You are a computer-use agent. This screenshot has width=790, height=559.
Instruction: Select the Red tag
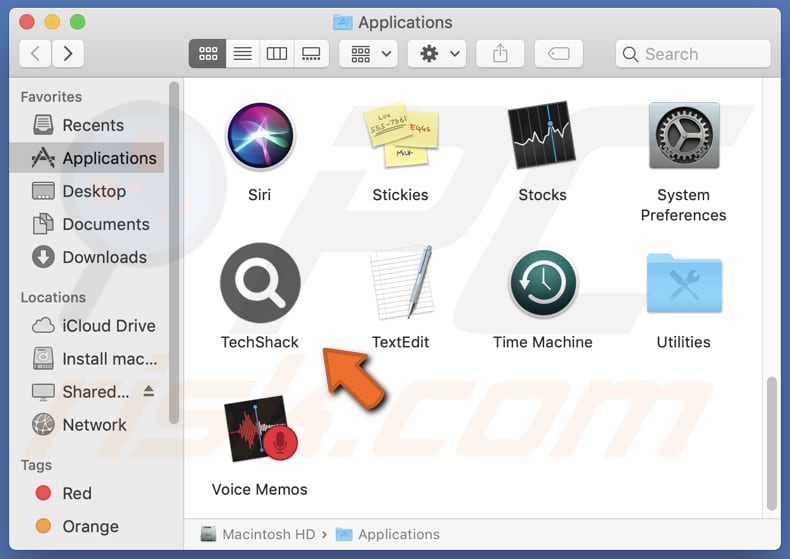point(87,493)
